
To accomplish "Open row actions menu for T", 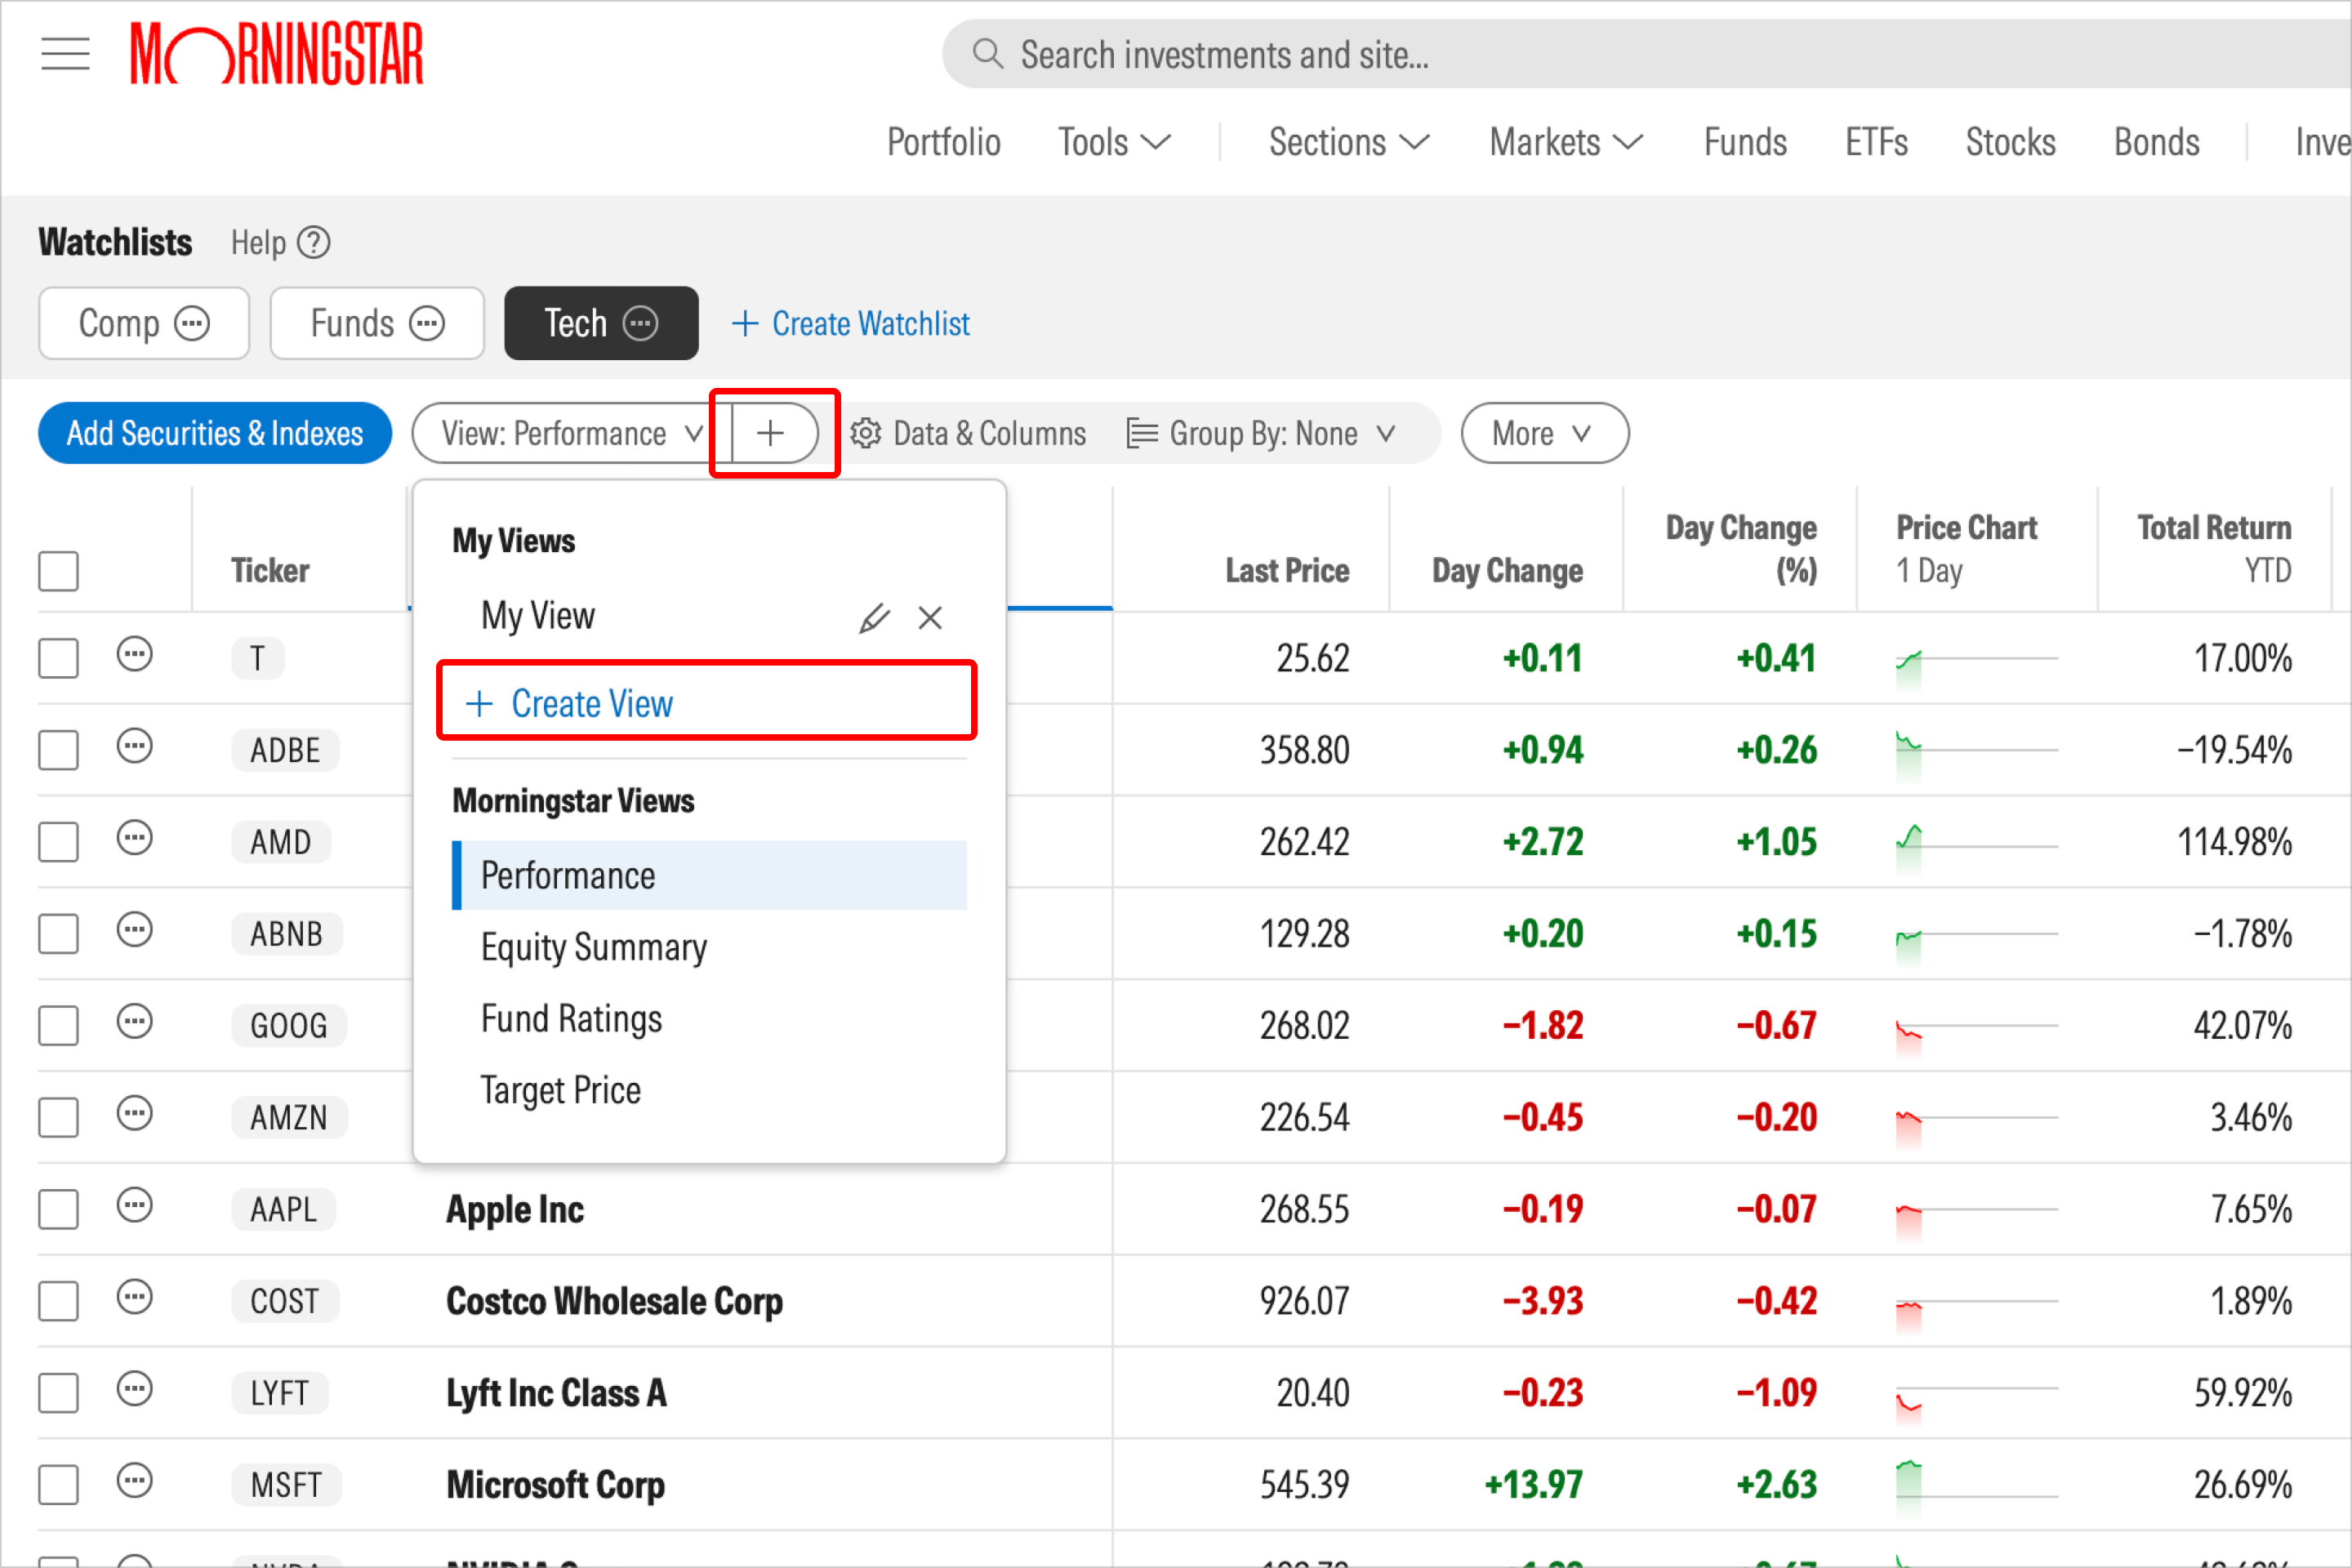I will click(x=134, y=655).
